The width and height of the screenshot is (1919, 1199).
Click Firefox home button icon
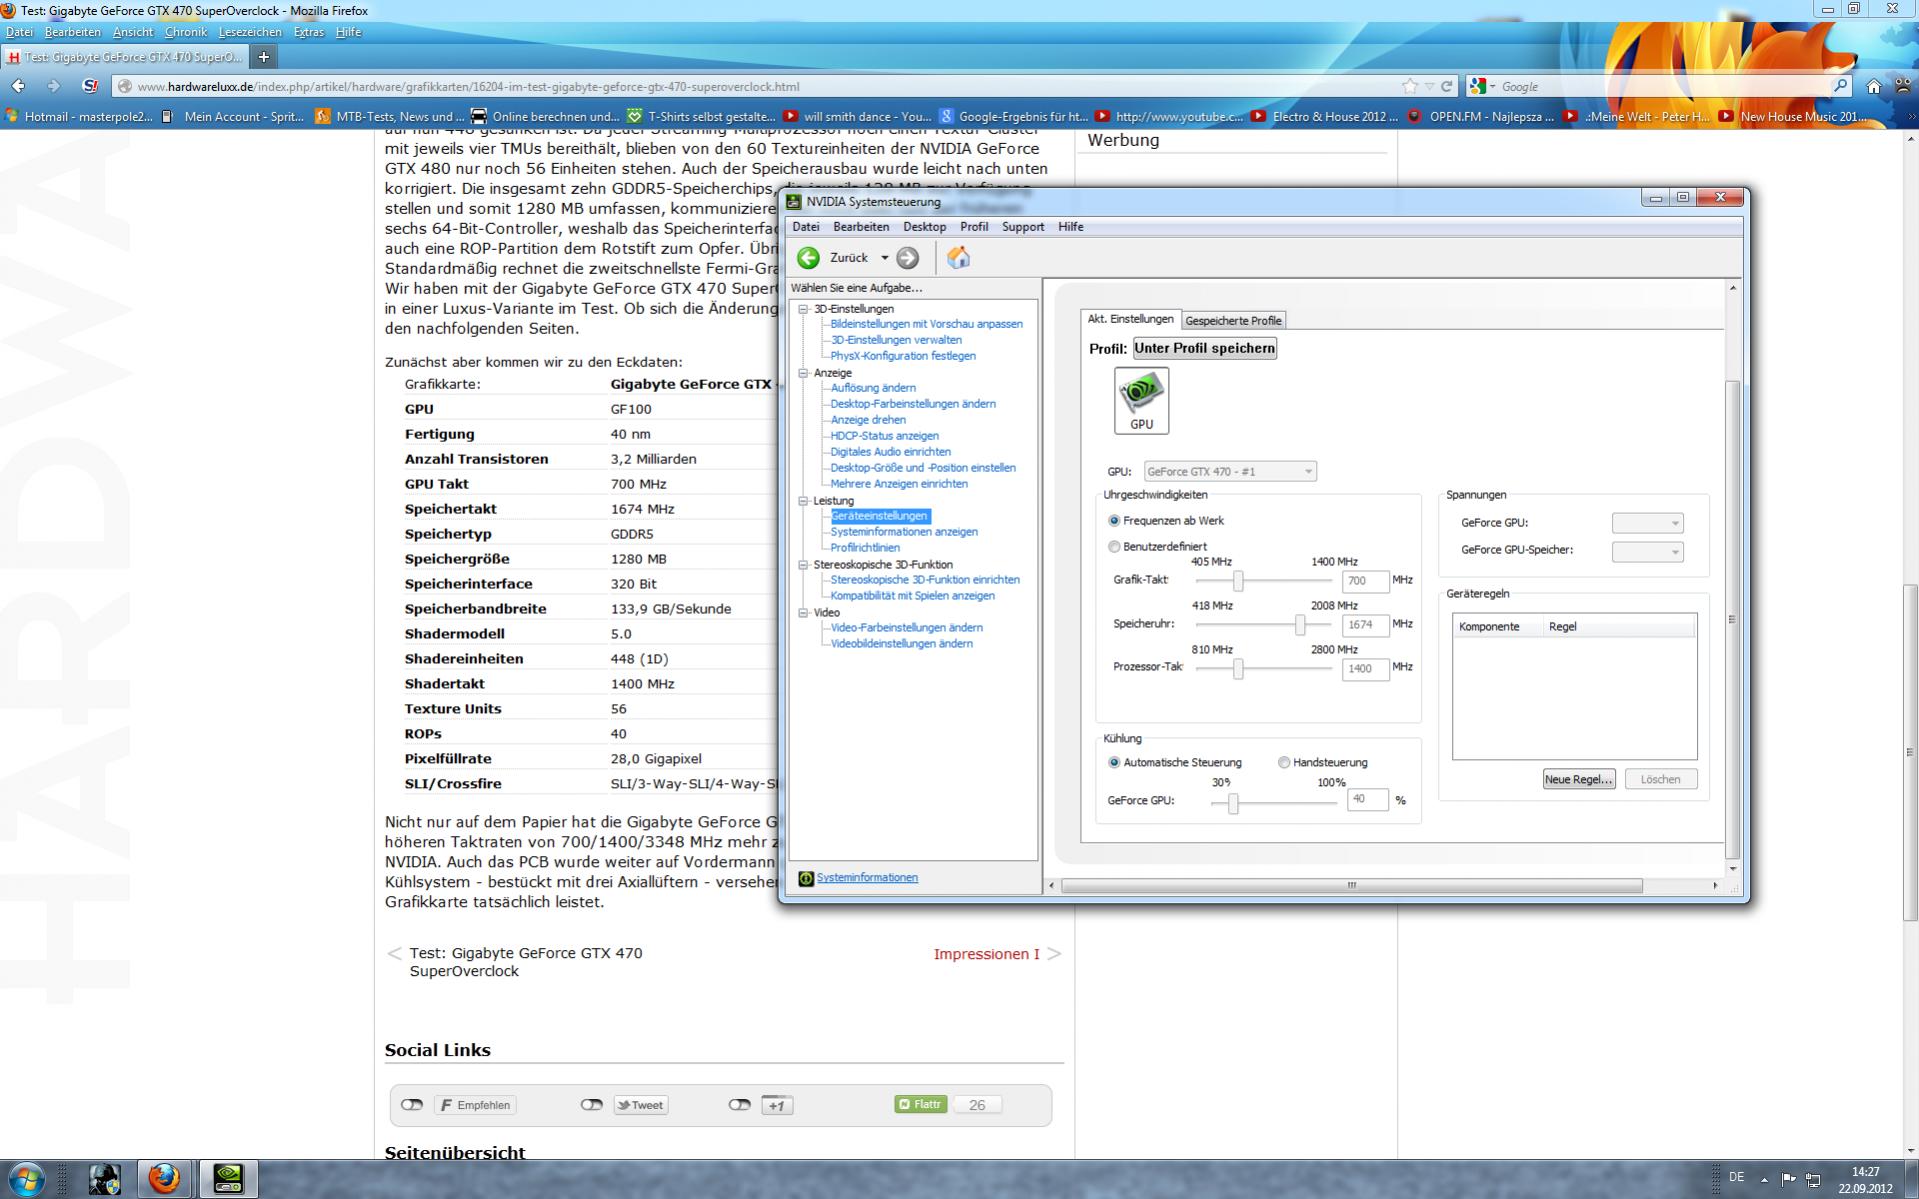coord(1873,86)
